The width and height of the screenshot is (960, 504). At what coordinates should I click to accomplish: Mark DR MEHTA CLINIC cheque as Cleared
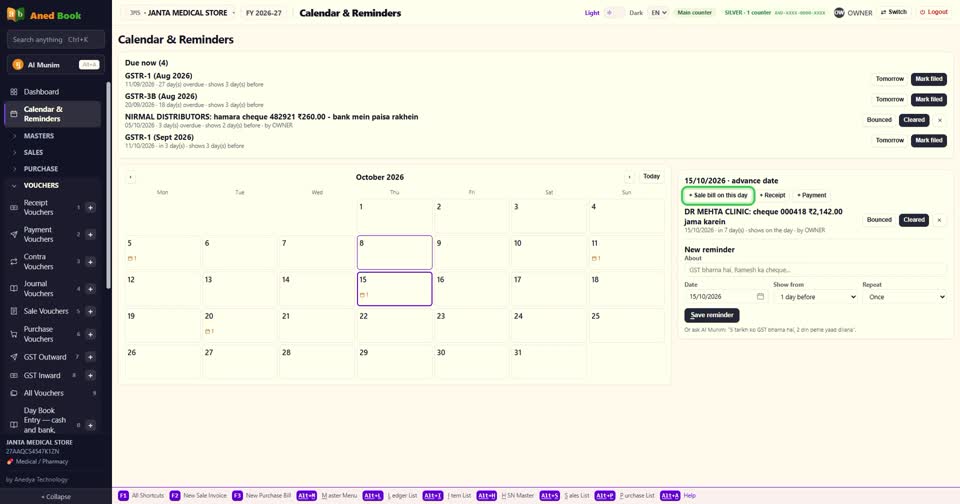click(x=913, y=220)
